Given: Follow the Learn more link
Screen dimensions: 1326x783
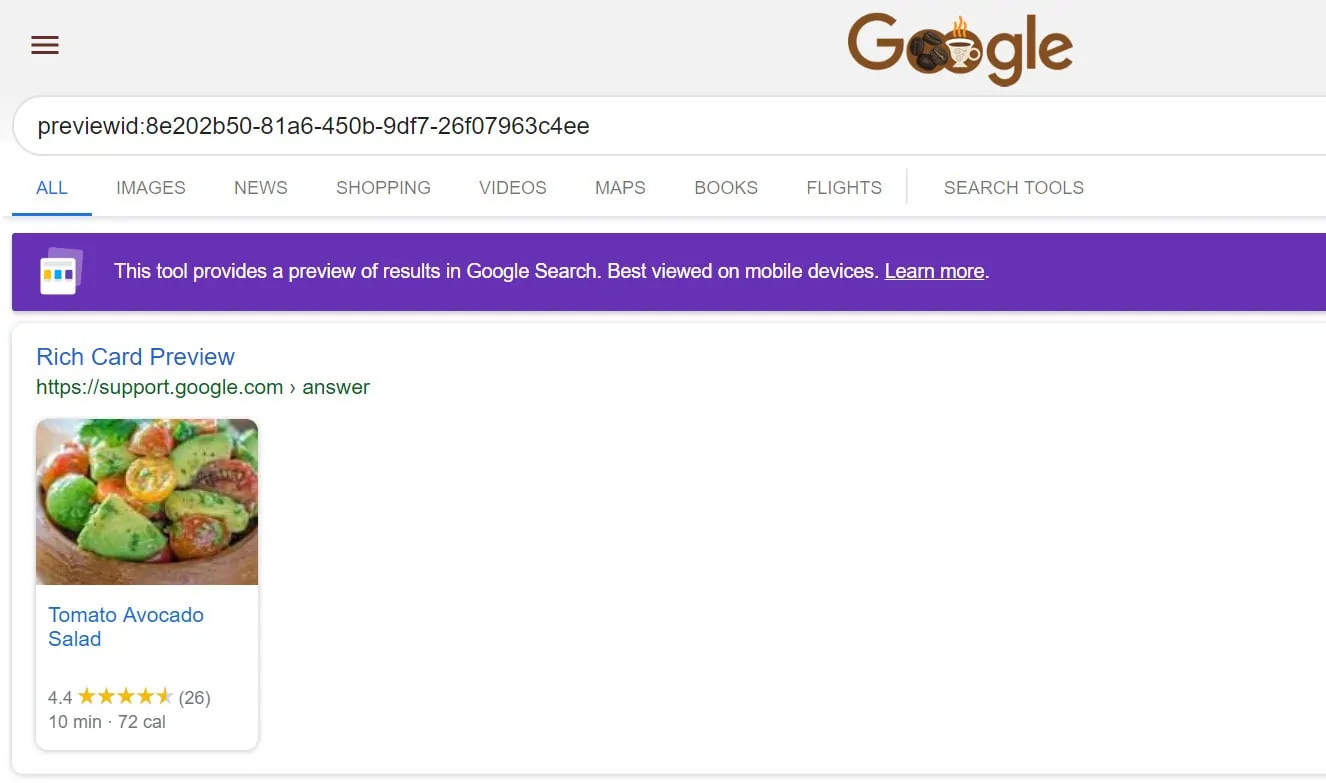Looking at the screenshot, I should pos(934,271).
